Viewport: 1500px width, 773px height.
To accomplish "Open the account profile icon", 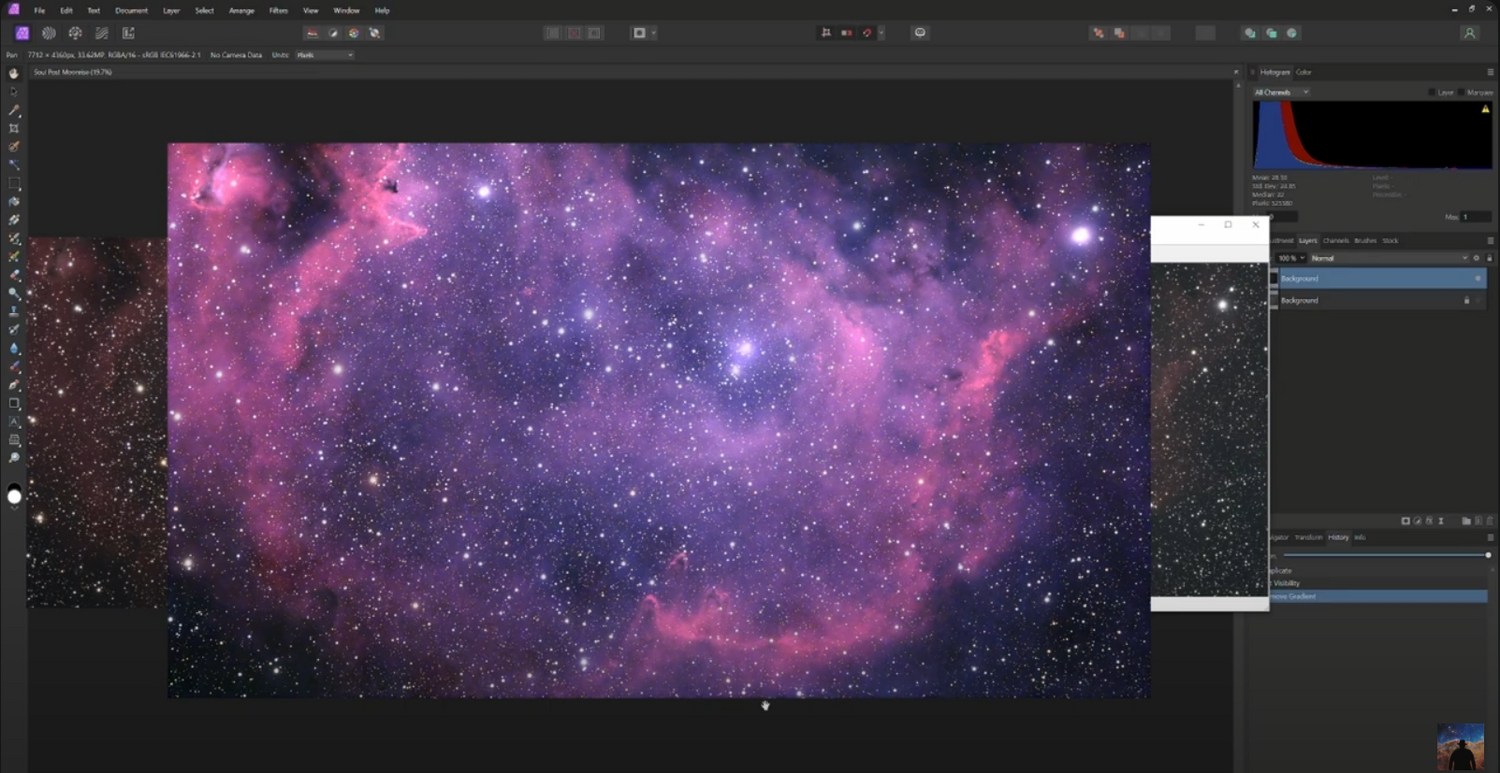I will click(1469, 33).
